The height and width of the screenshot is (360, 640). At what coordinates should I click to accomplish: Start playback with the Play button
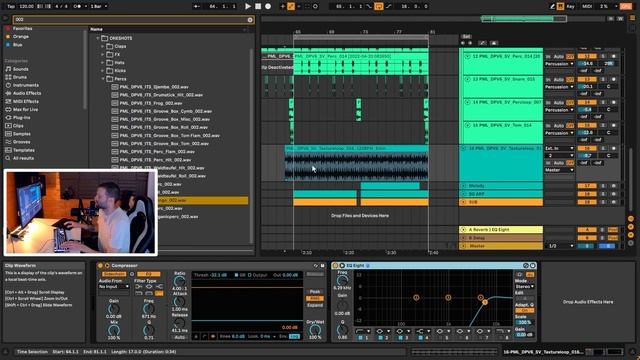[248, 6]
